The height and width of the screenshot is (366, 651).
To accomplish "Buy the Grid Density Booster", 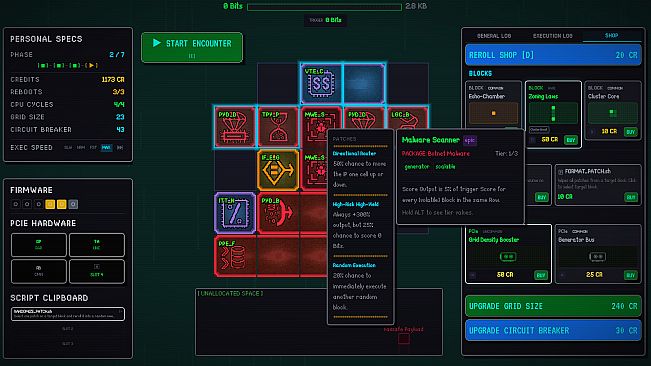I will 541,275.
